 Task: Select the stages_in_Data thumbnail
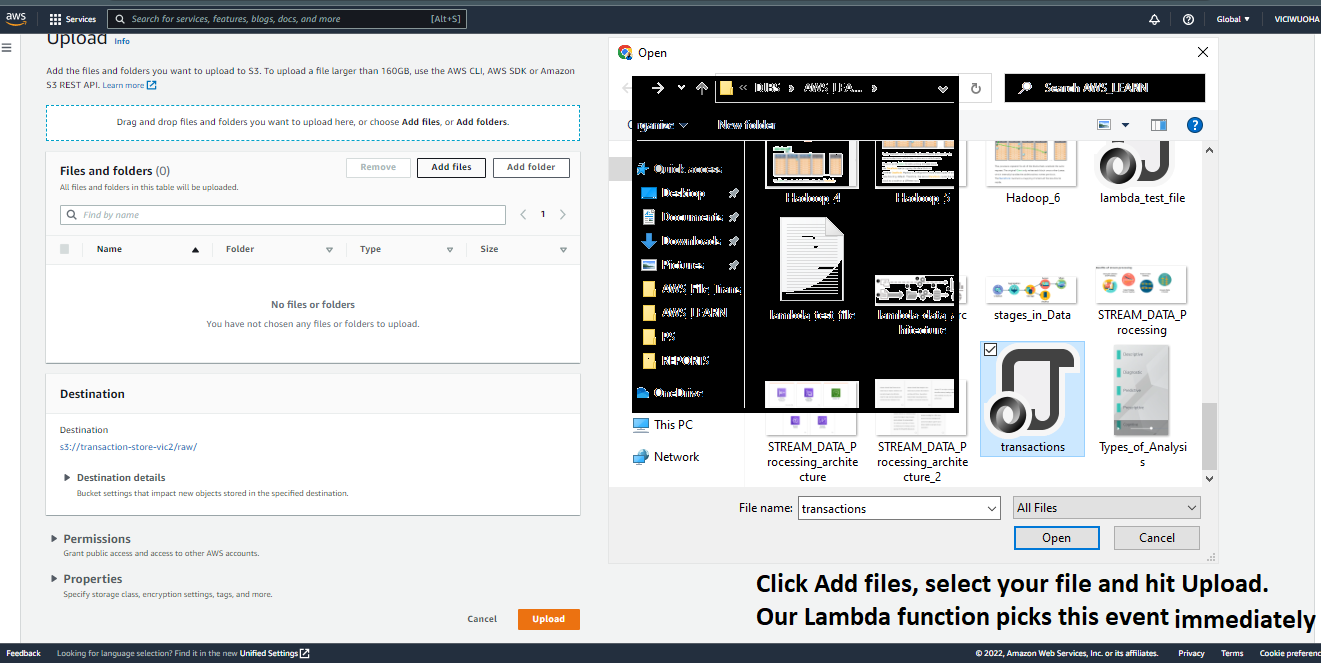[1032, 298]
